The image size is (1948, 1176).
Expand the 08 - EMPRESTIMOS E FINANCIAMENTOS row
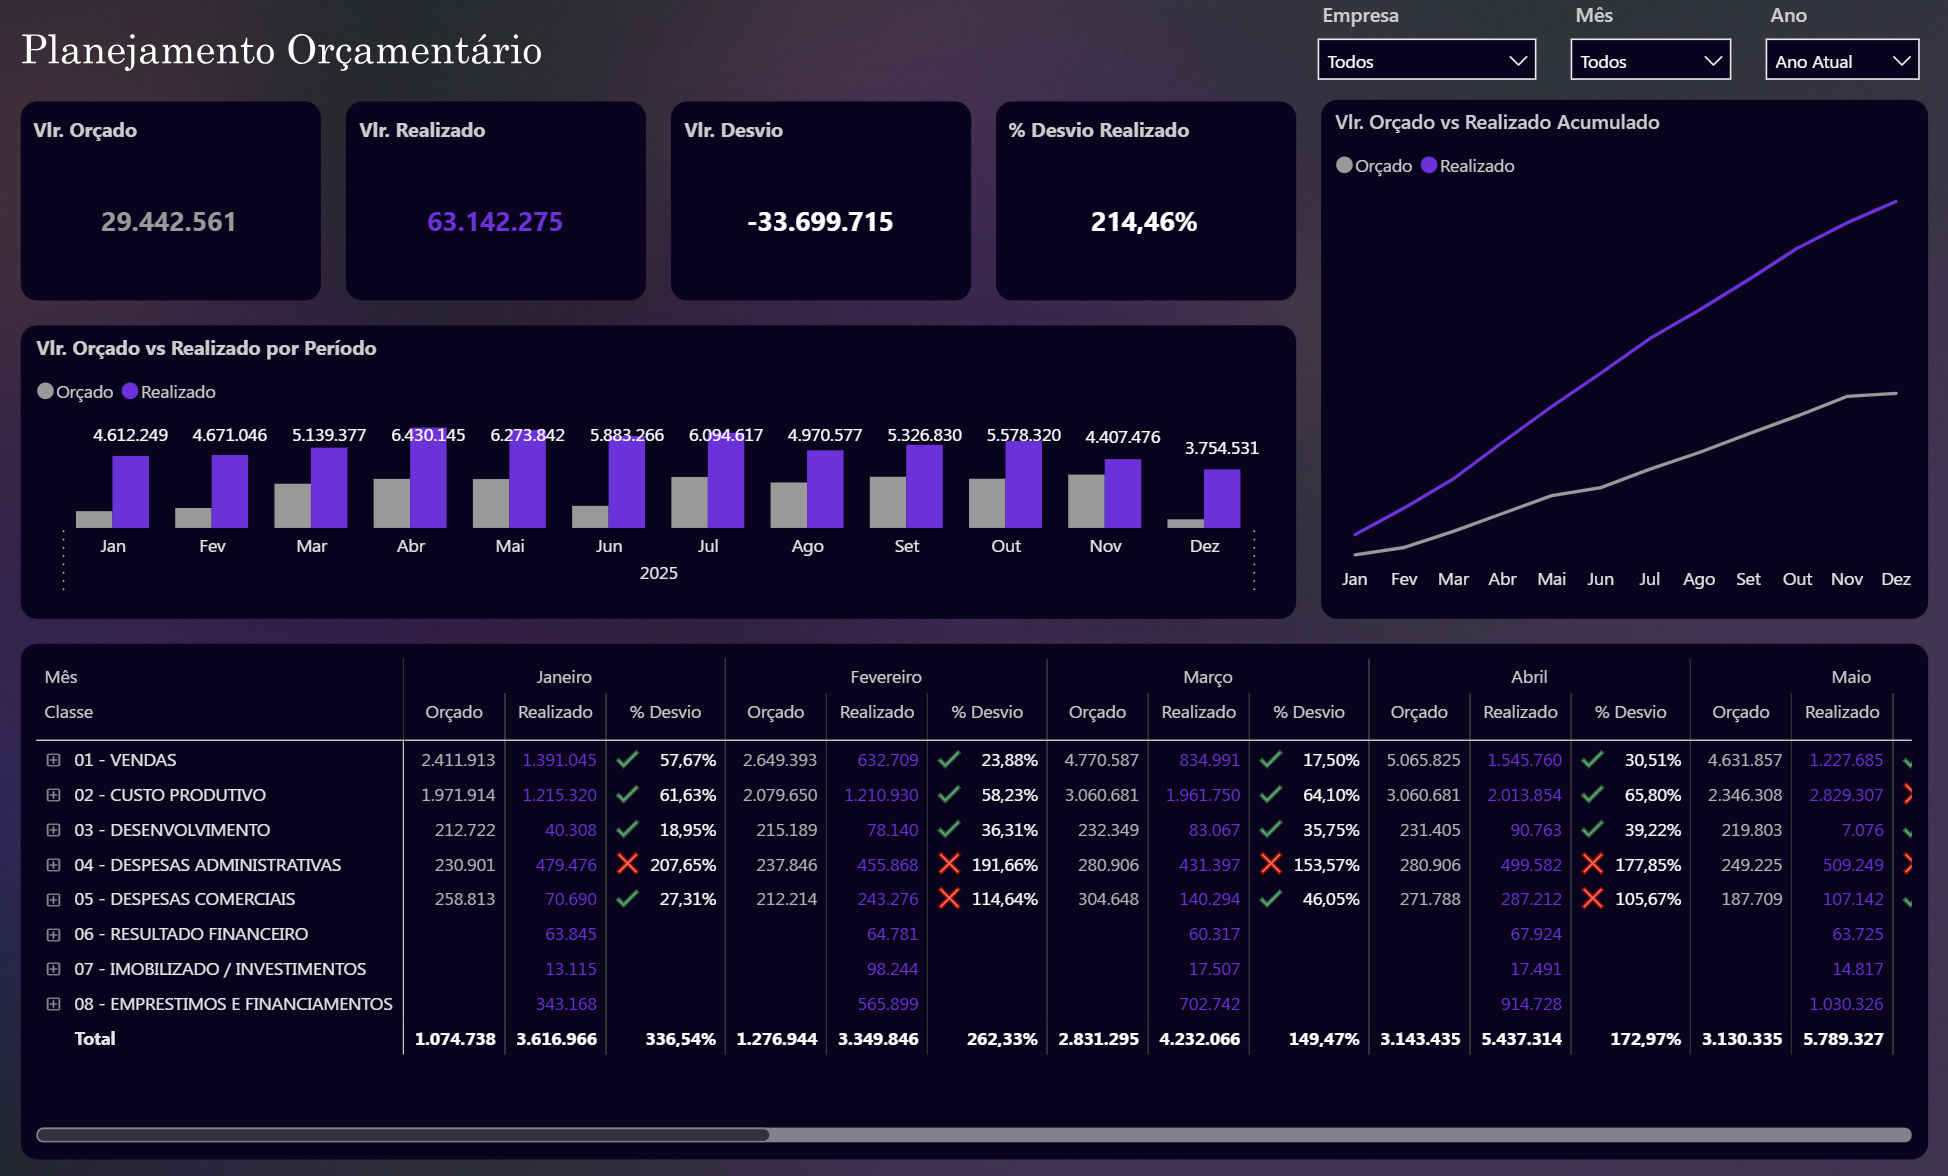tap(53, 1004)
